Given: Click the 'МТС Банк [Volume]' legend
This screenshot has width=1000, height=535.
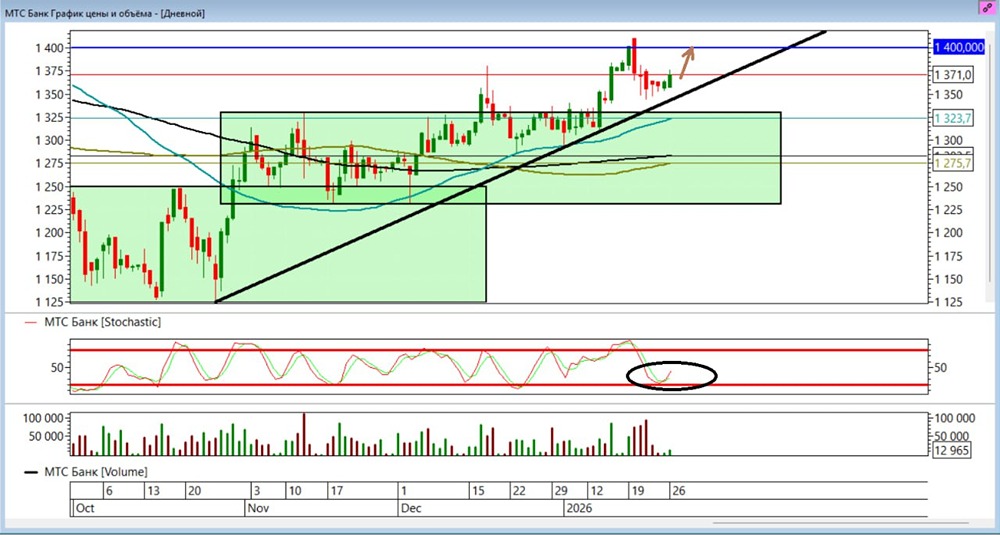Looking at the screenshot, I should click(96, 472).
